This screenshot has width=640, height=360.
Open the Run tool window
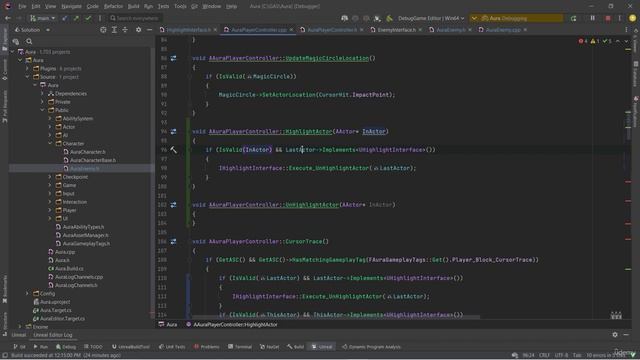[x=40, y=347]
